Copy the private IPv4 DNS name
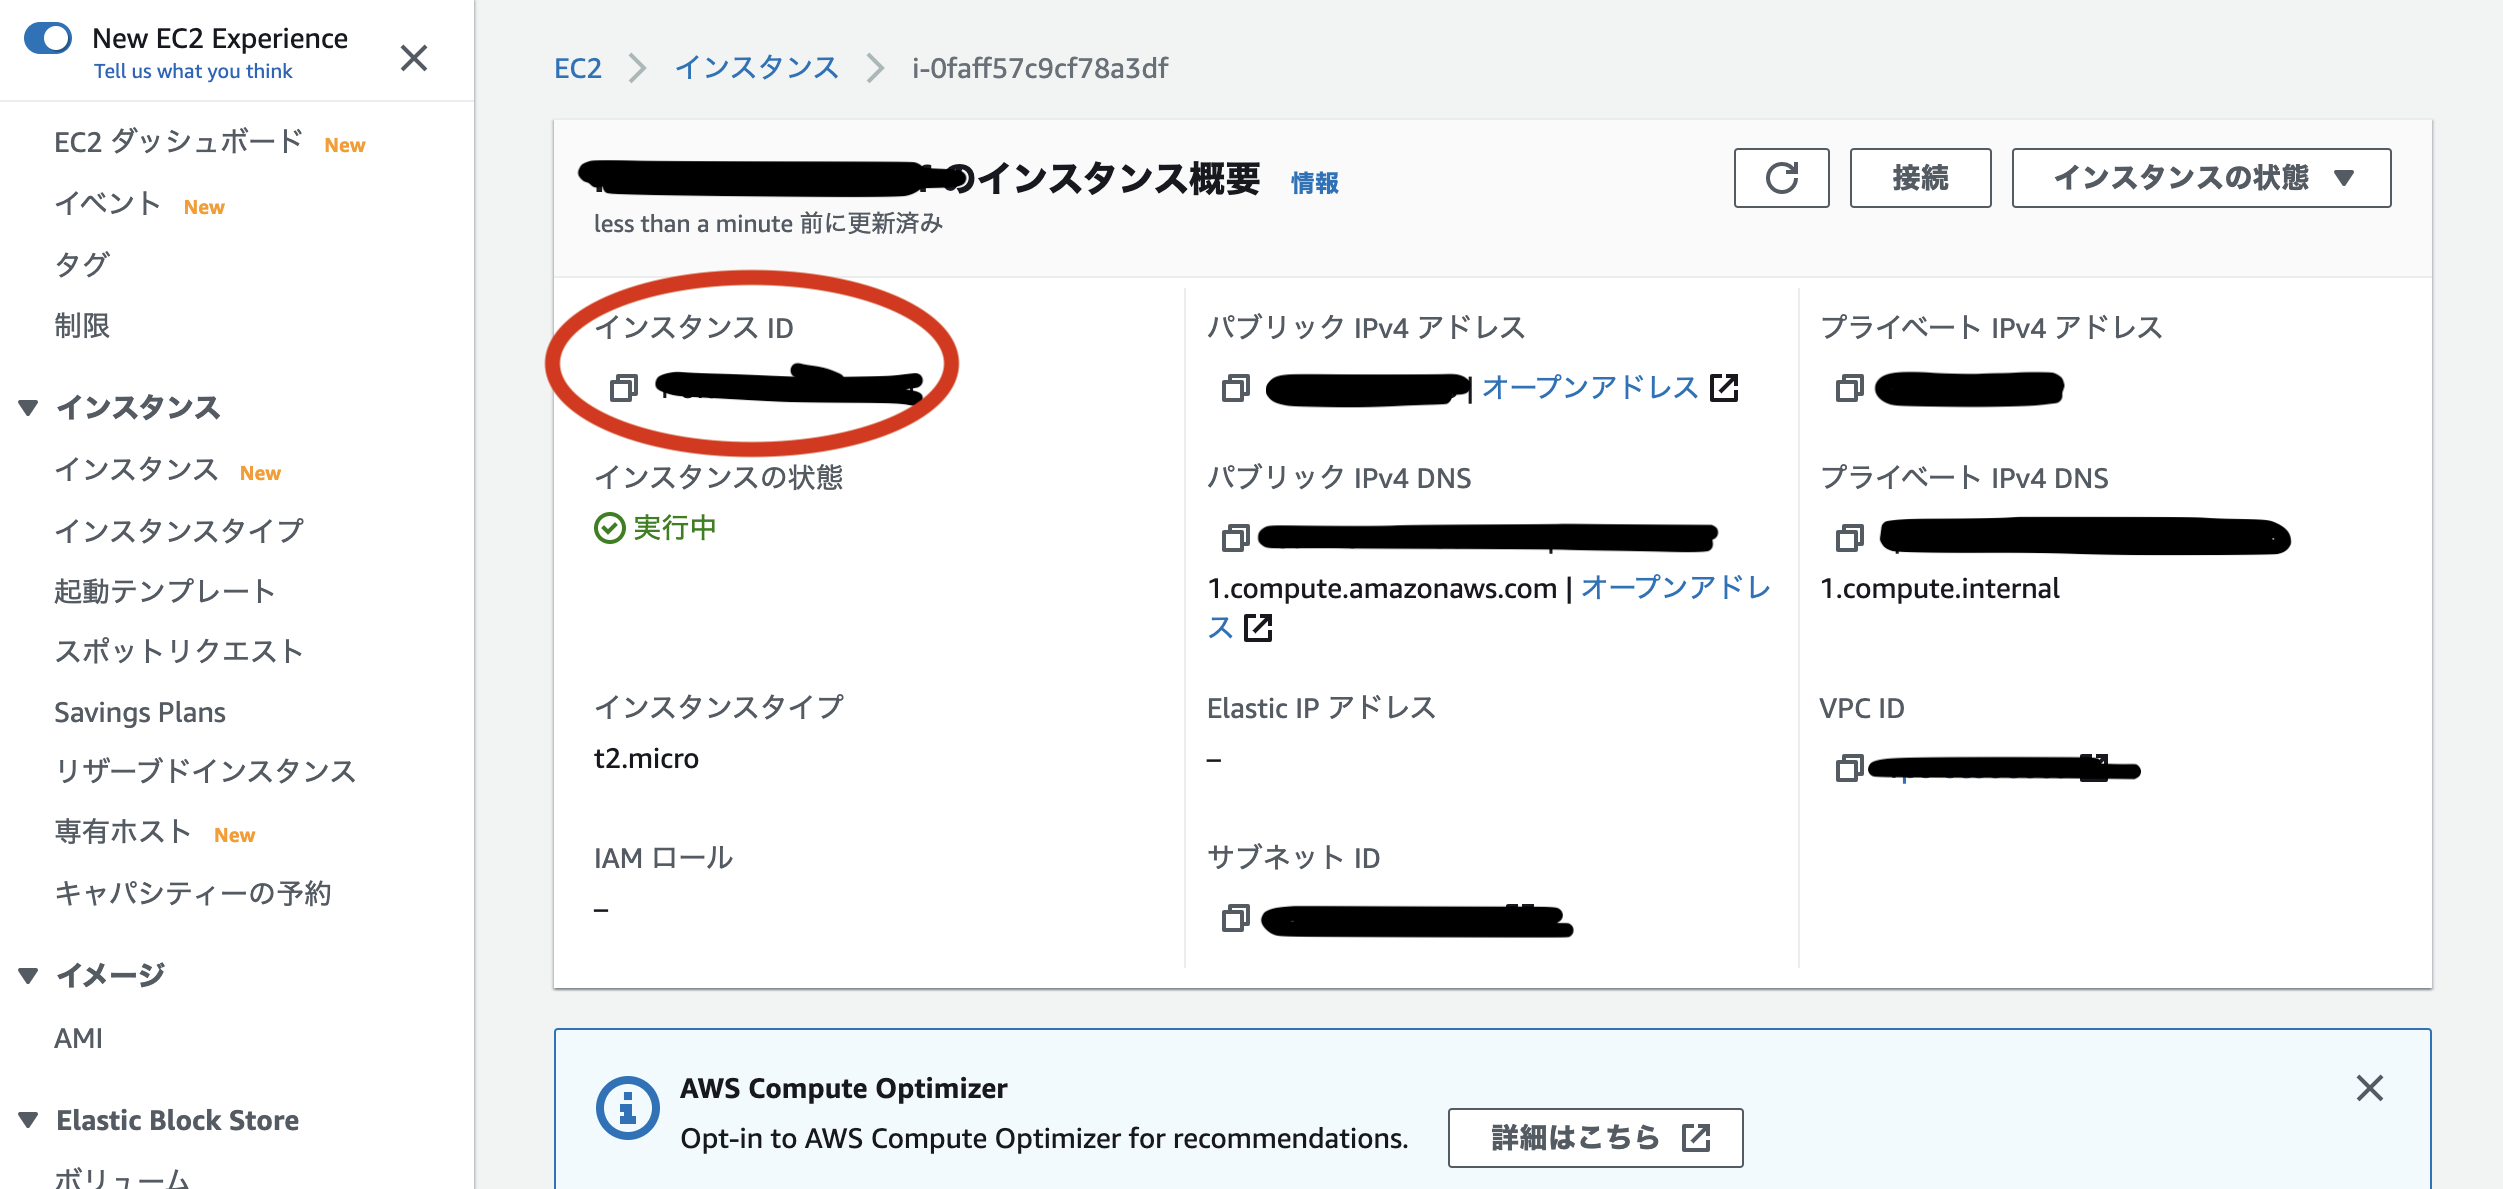This screenshot has width=2503, height=1189. pyautogui.click(x=1849, y=538)
